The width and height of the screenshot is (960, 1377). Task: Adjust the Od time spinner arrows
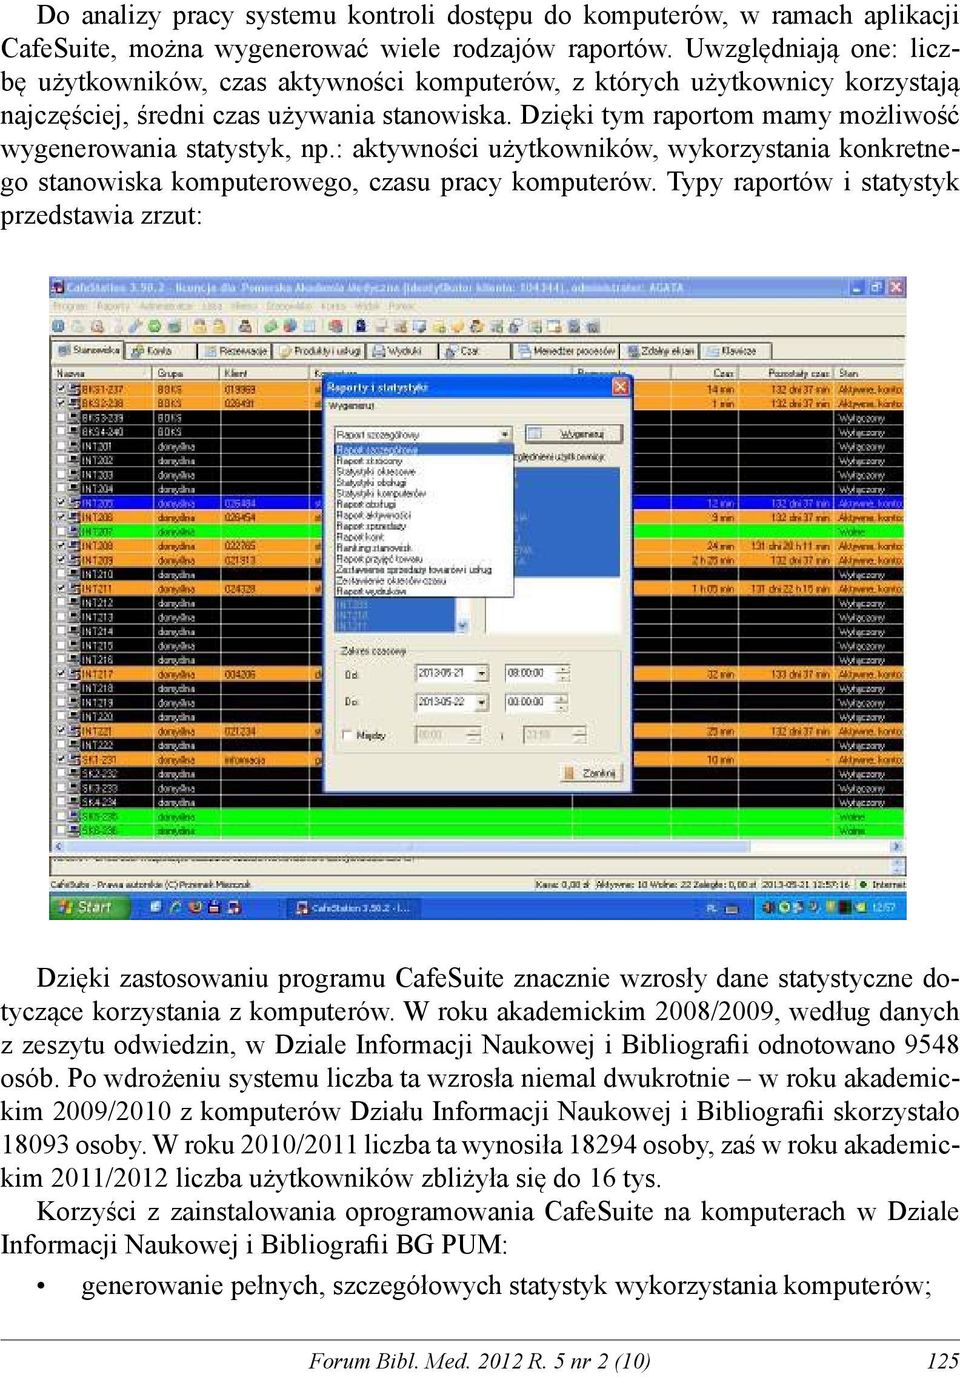coord(563,674)
